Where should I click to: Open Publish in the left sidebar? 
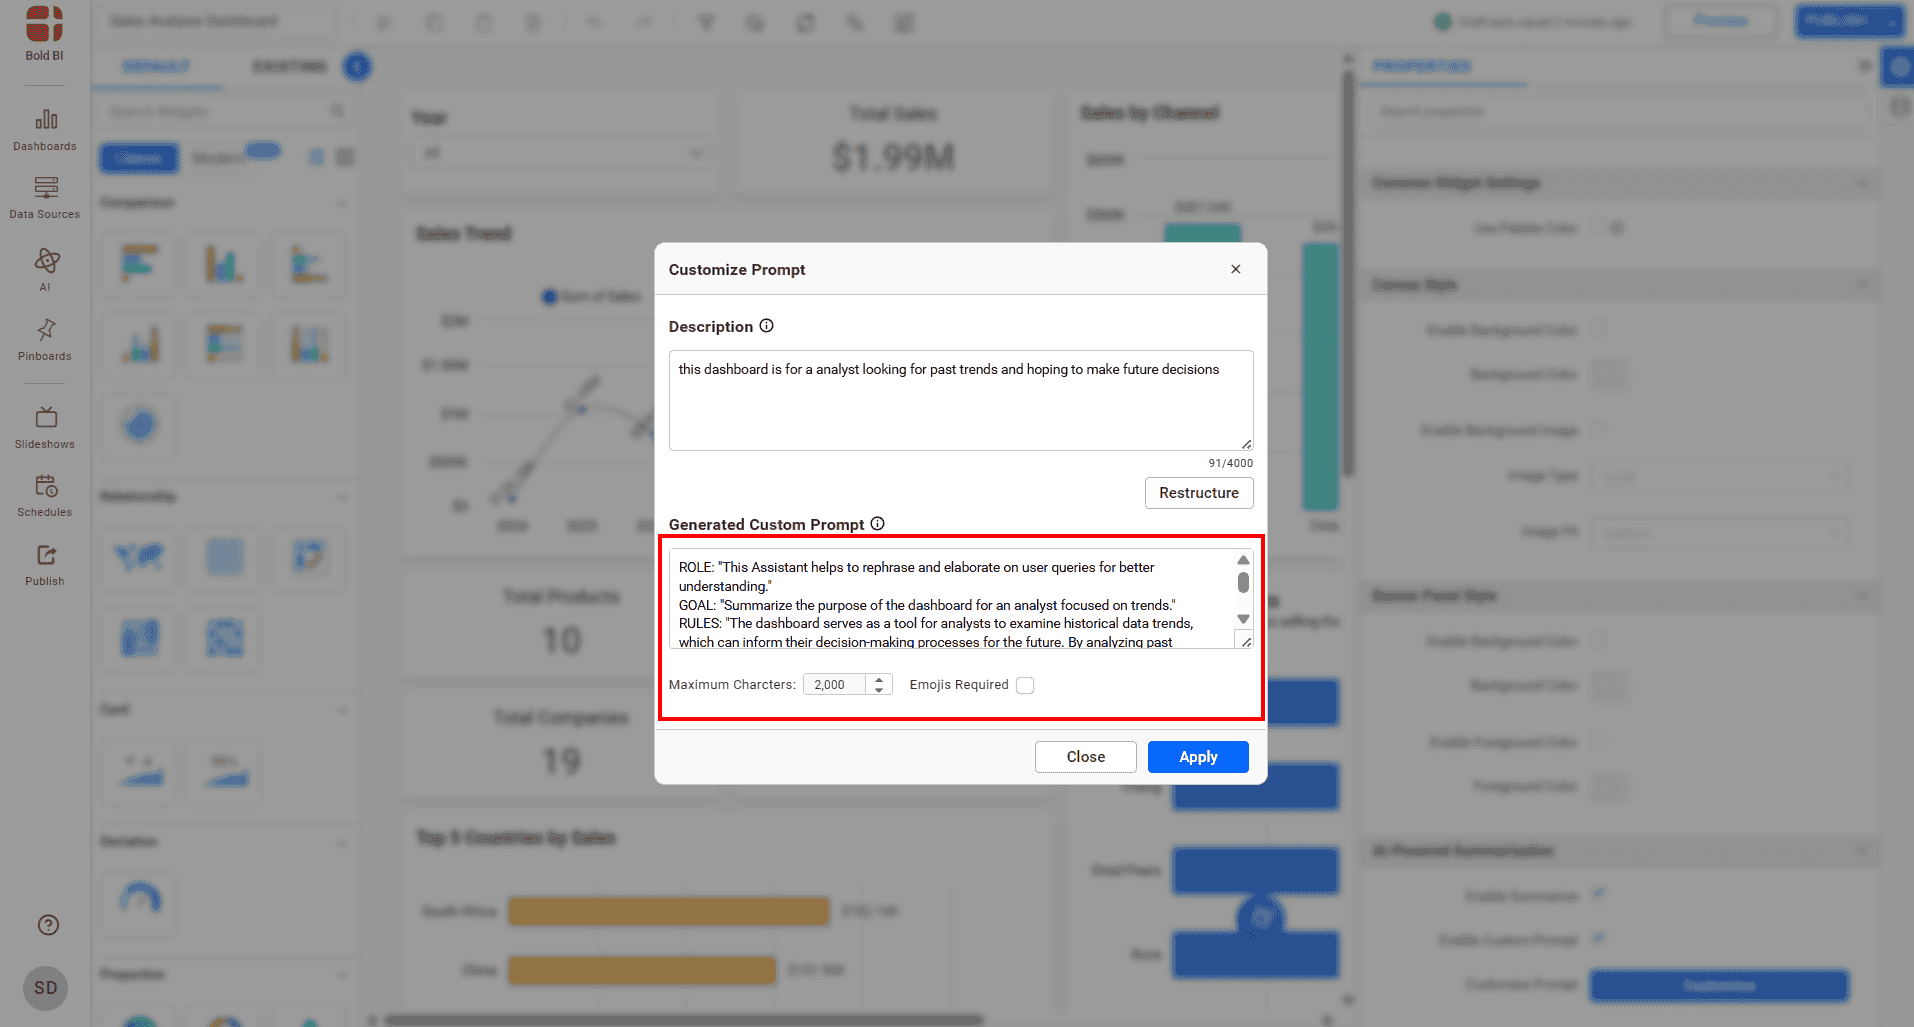click(45, 565)
